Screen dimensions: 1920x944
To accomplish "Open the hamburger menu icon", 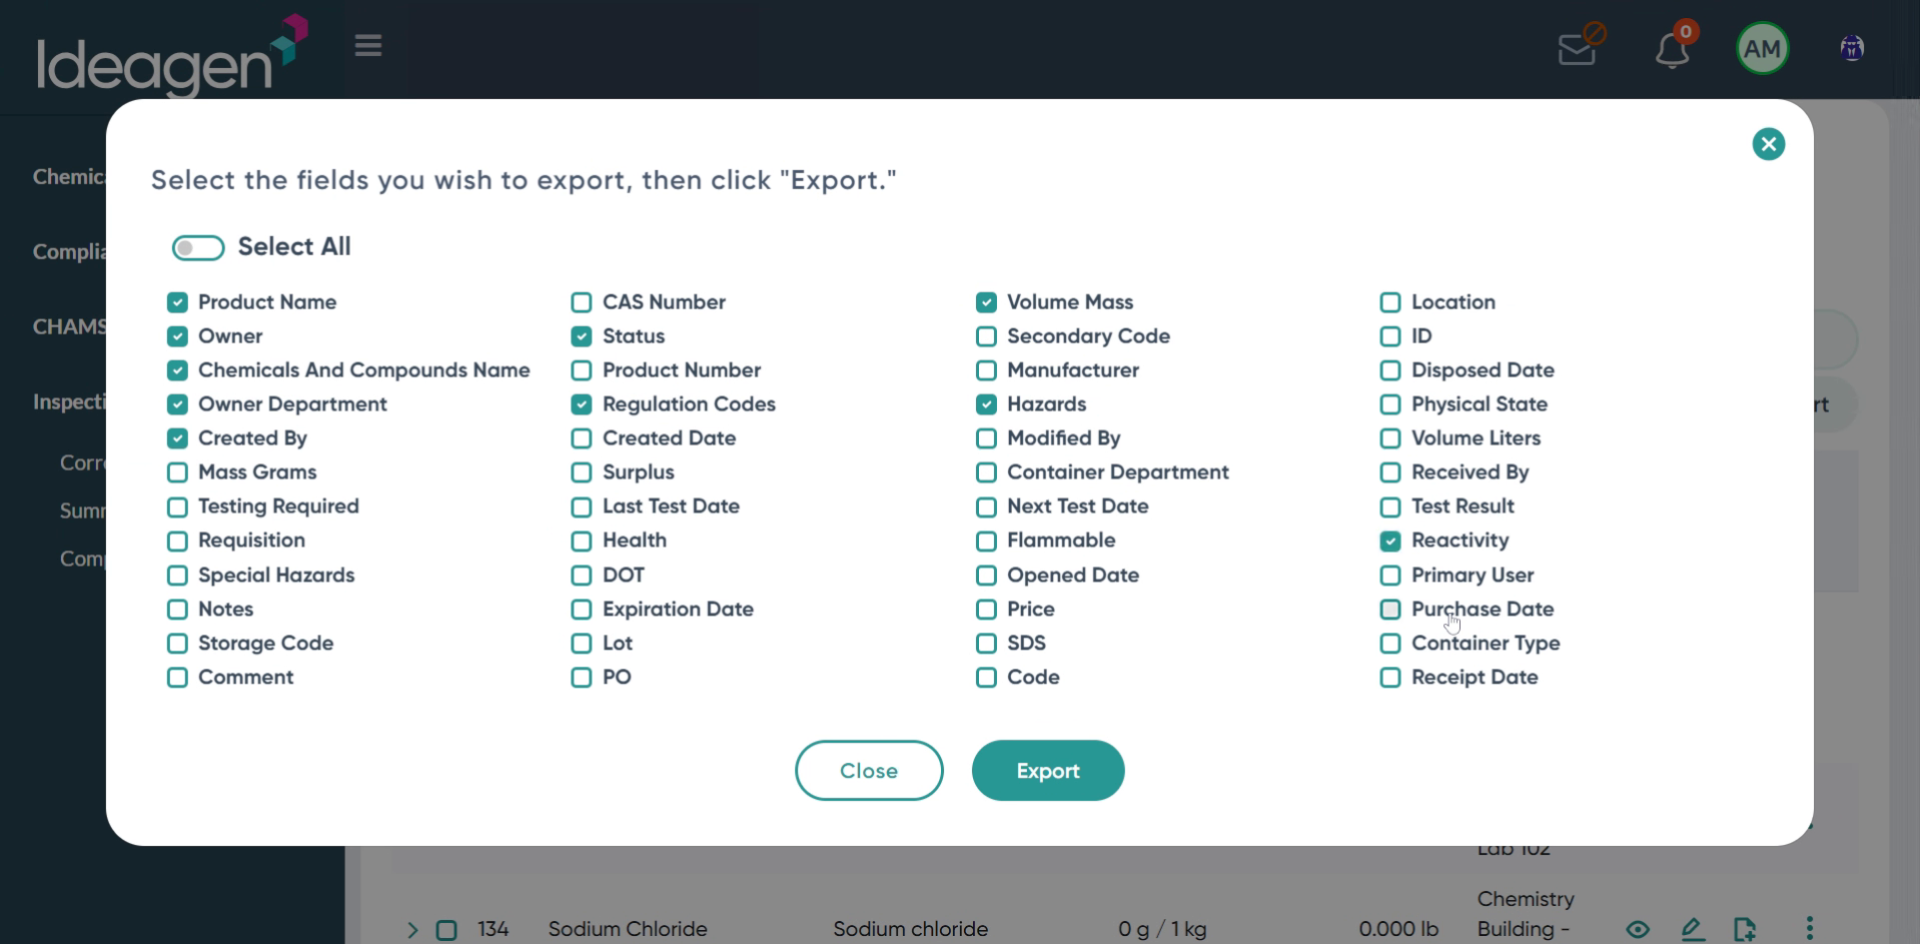I will click(x=368, y=46).
